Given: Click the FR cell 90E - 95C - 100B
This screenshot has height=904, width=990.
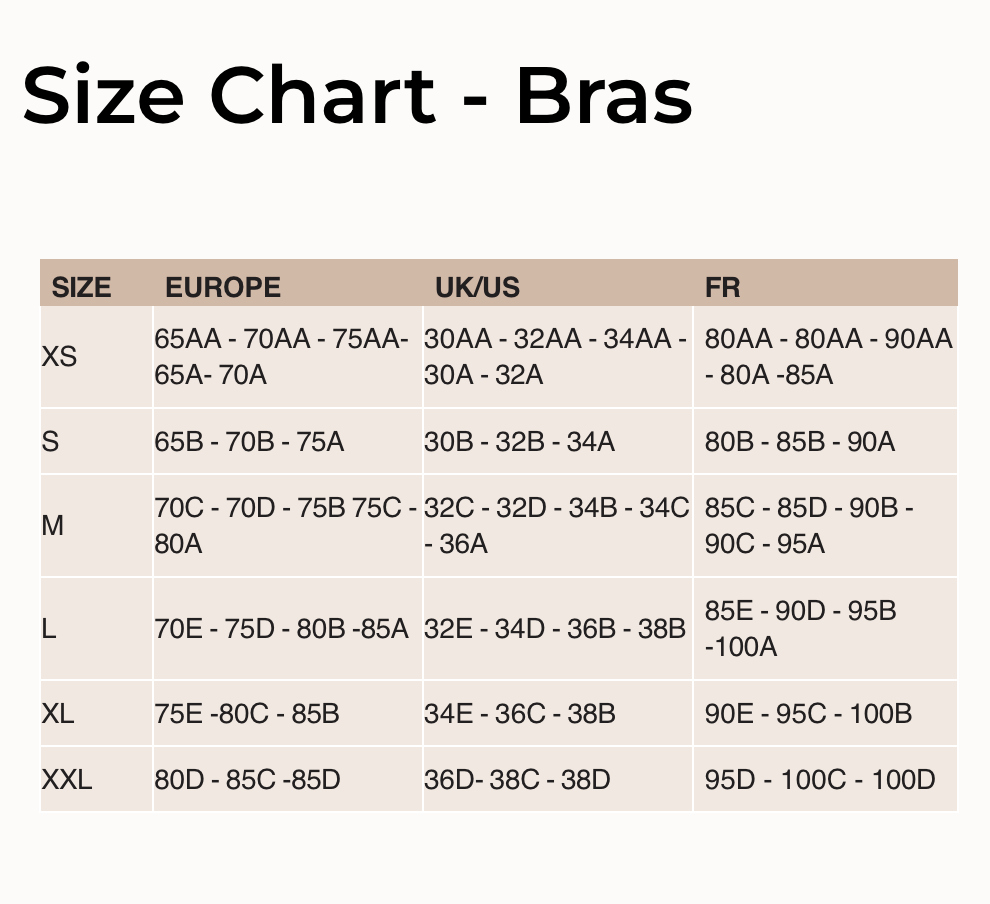Looking at the screenshot, I should tap(808, 714).
